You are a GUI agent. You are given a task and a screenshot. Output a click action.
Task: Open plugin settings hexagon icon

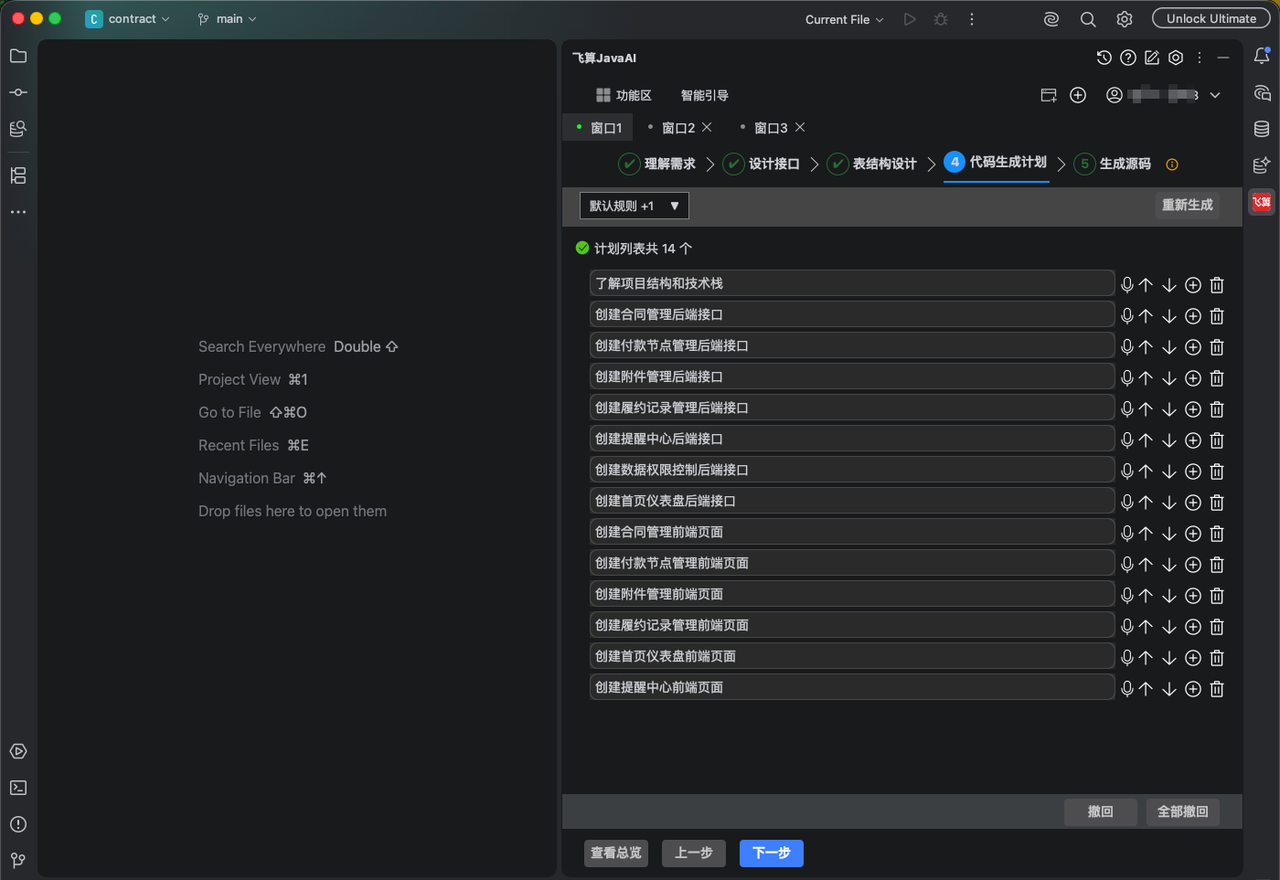coord(1176,58)
